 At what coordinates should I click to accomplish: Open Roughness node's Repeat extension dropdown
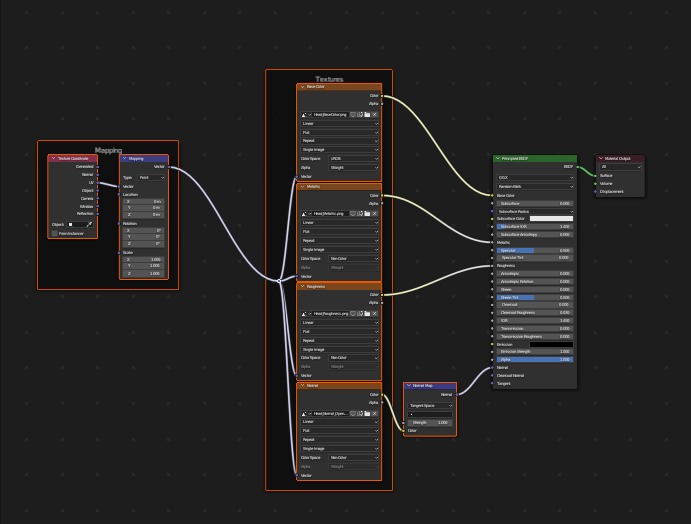[340, 341]
